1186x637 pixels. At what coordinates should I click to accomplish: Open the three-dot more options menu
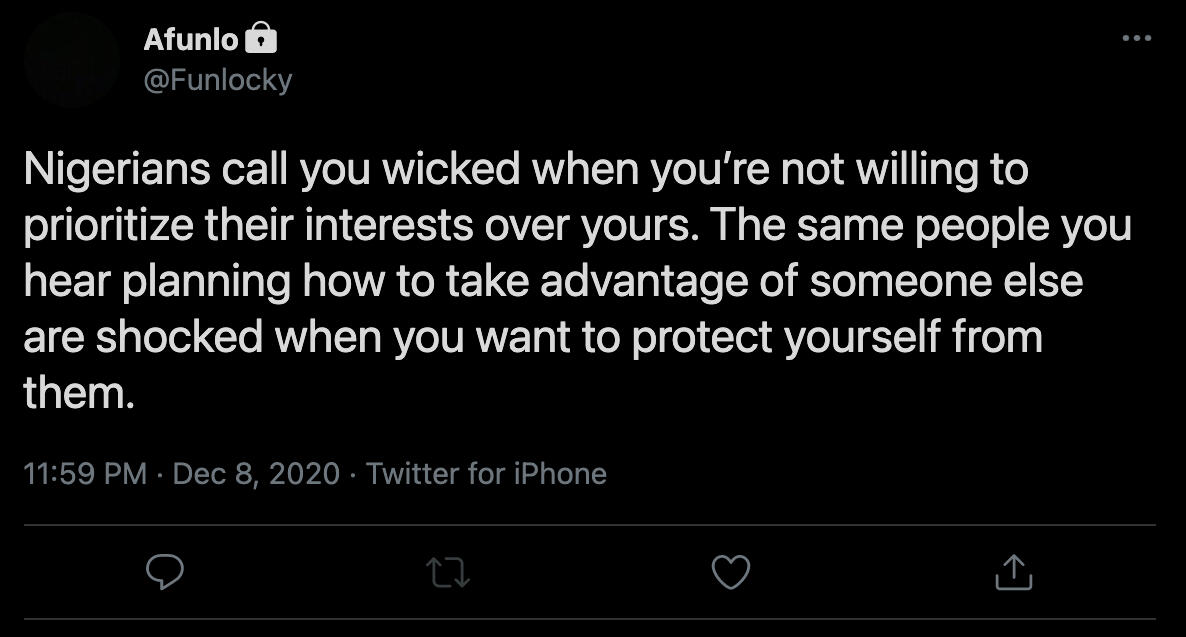(1137, 39)
